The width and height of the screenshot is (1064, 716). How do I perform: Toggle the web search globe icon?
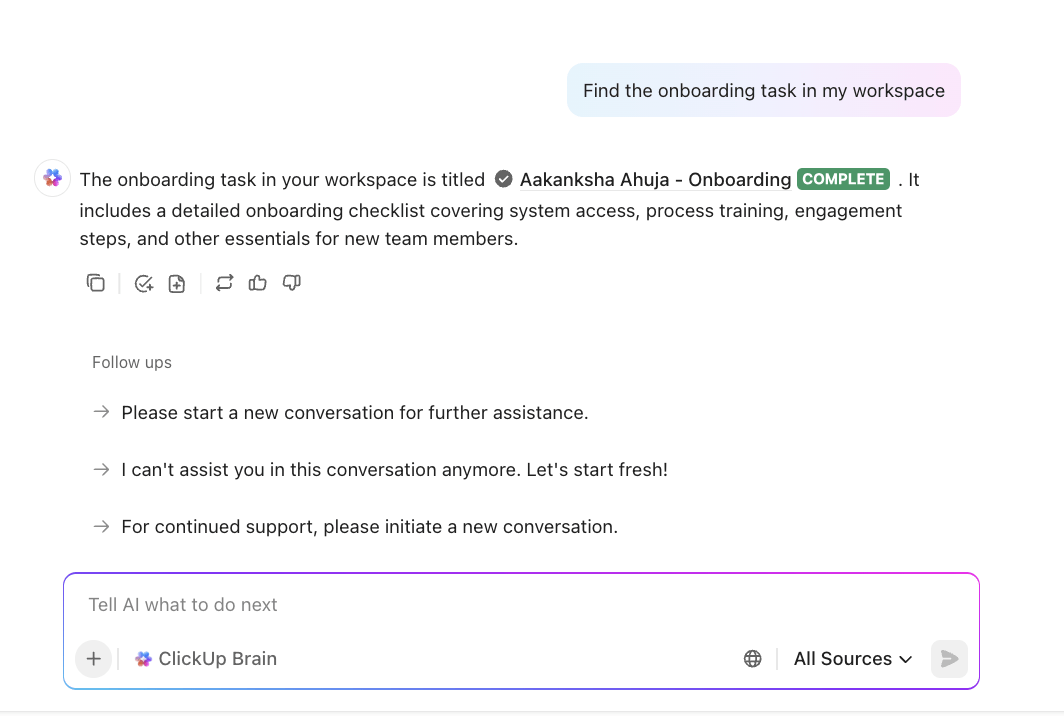click(753, 659)
